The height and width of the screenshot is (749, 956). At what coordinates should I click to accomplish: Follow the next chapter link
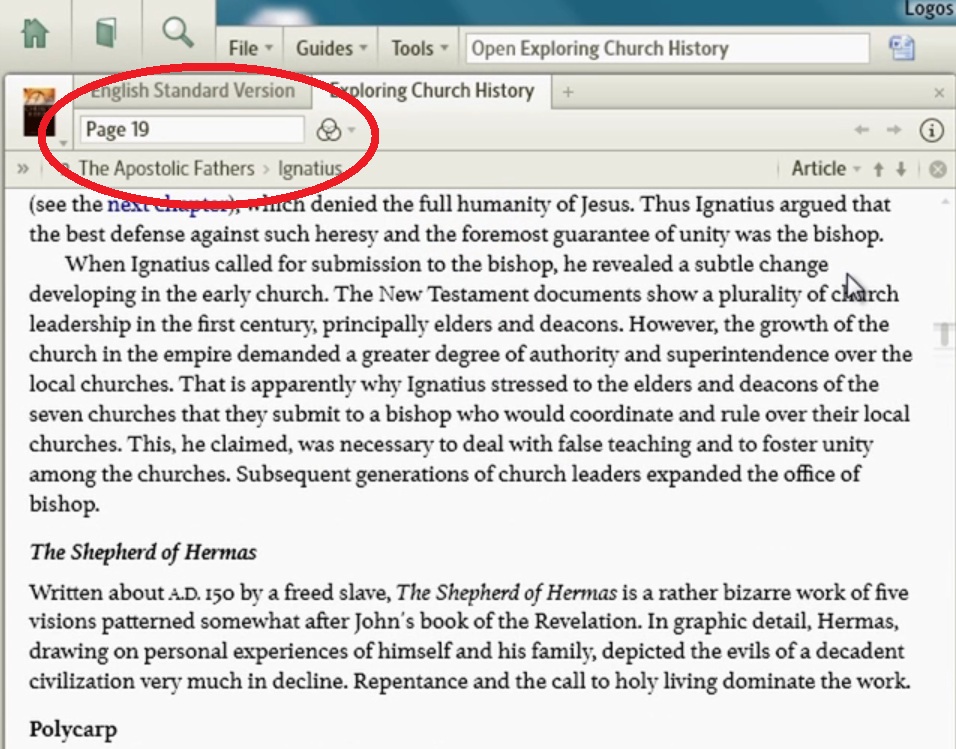click(168, 204)
